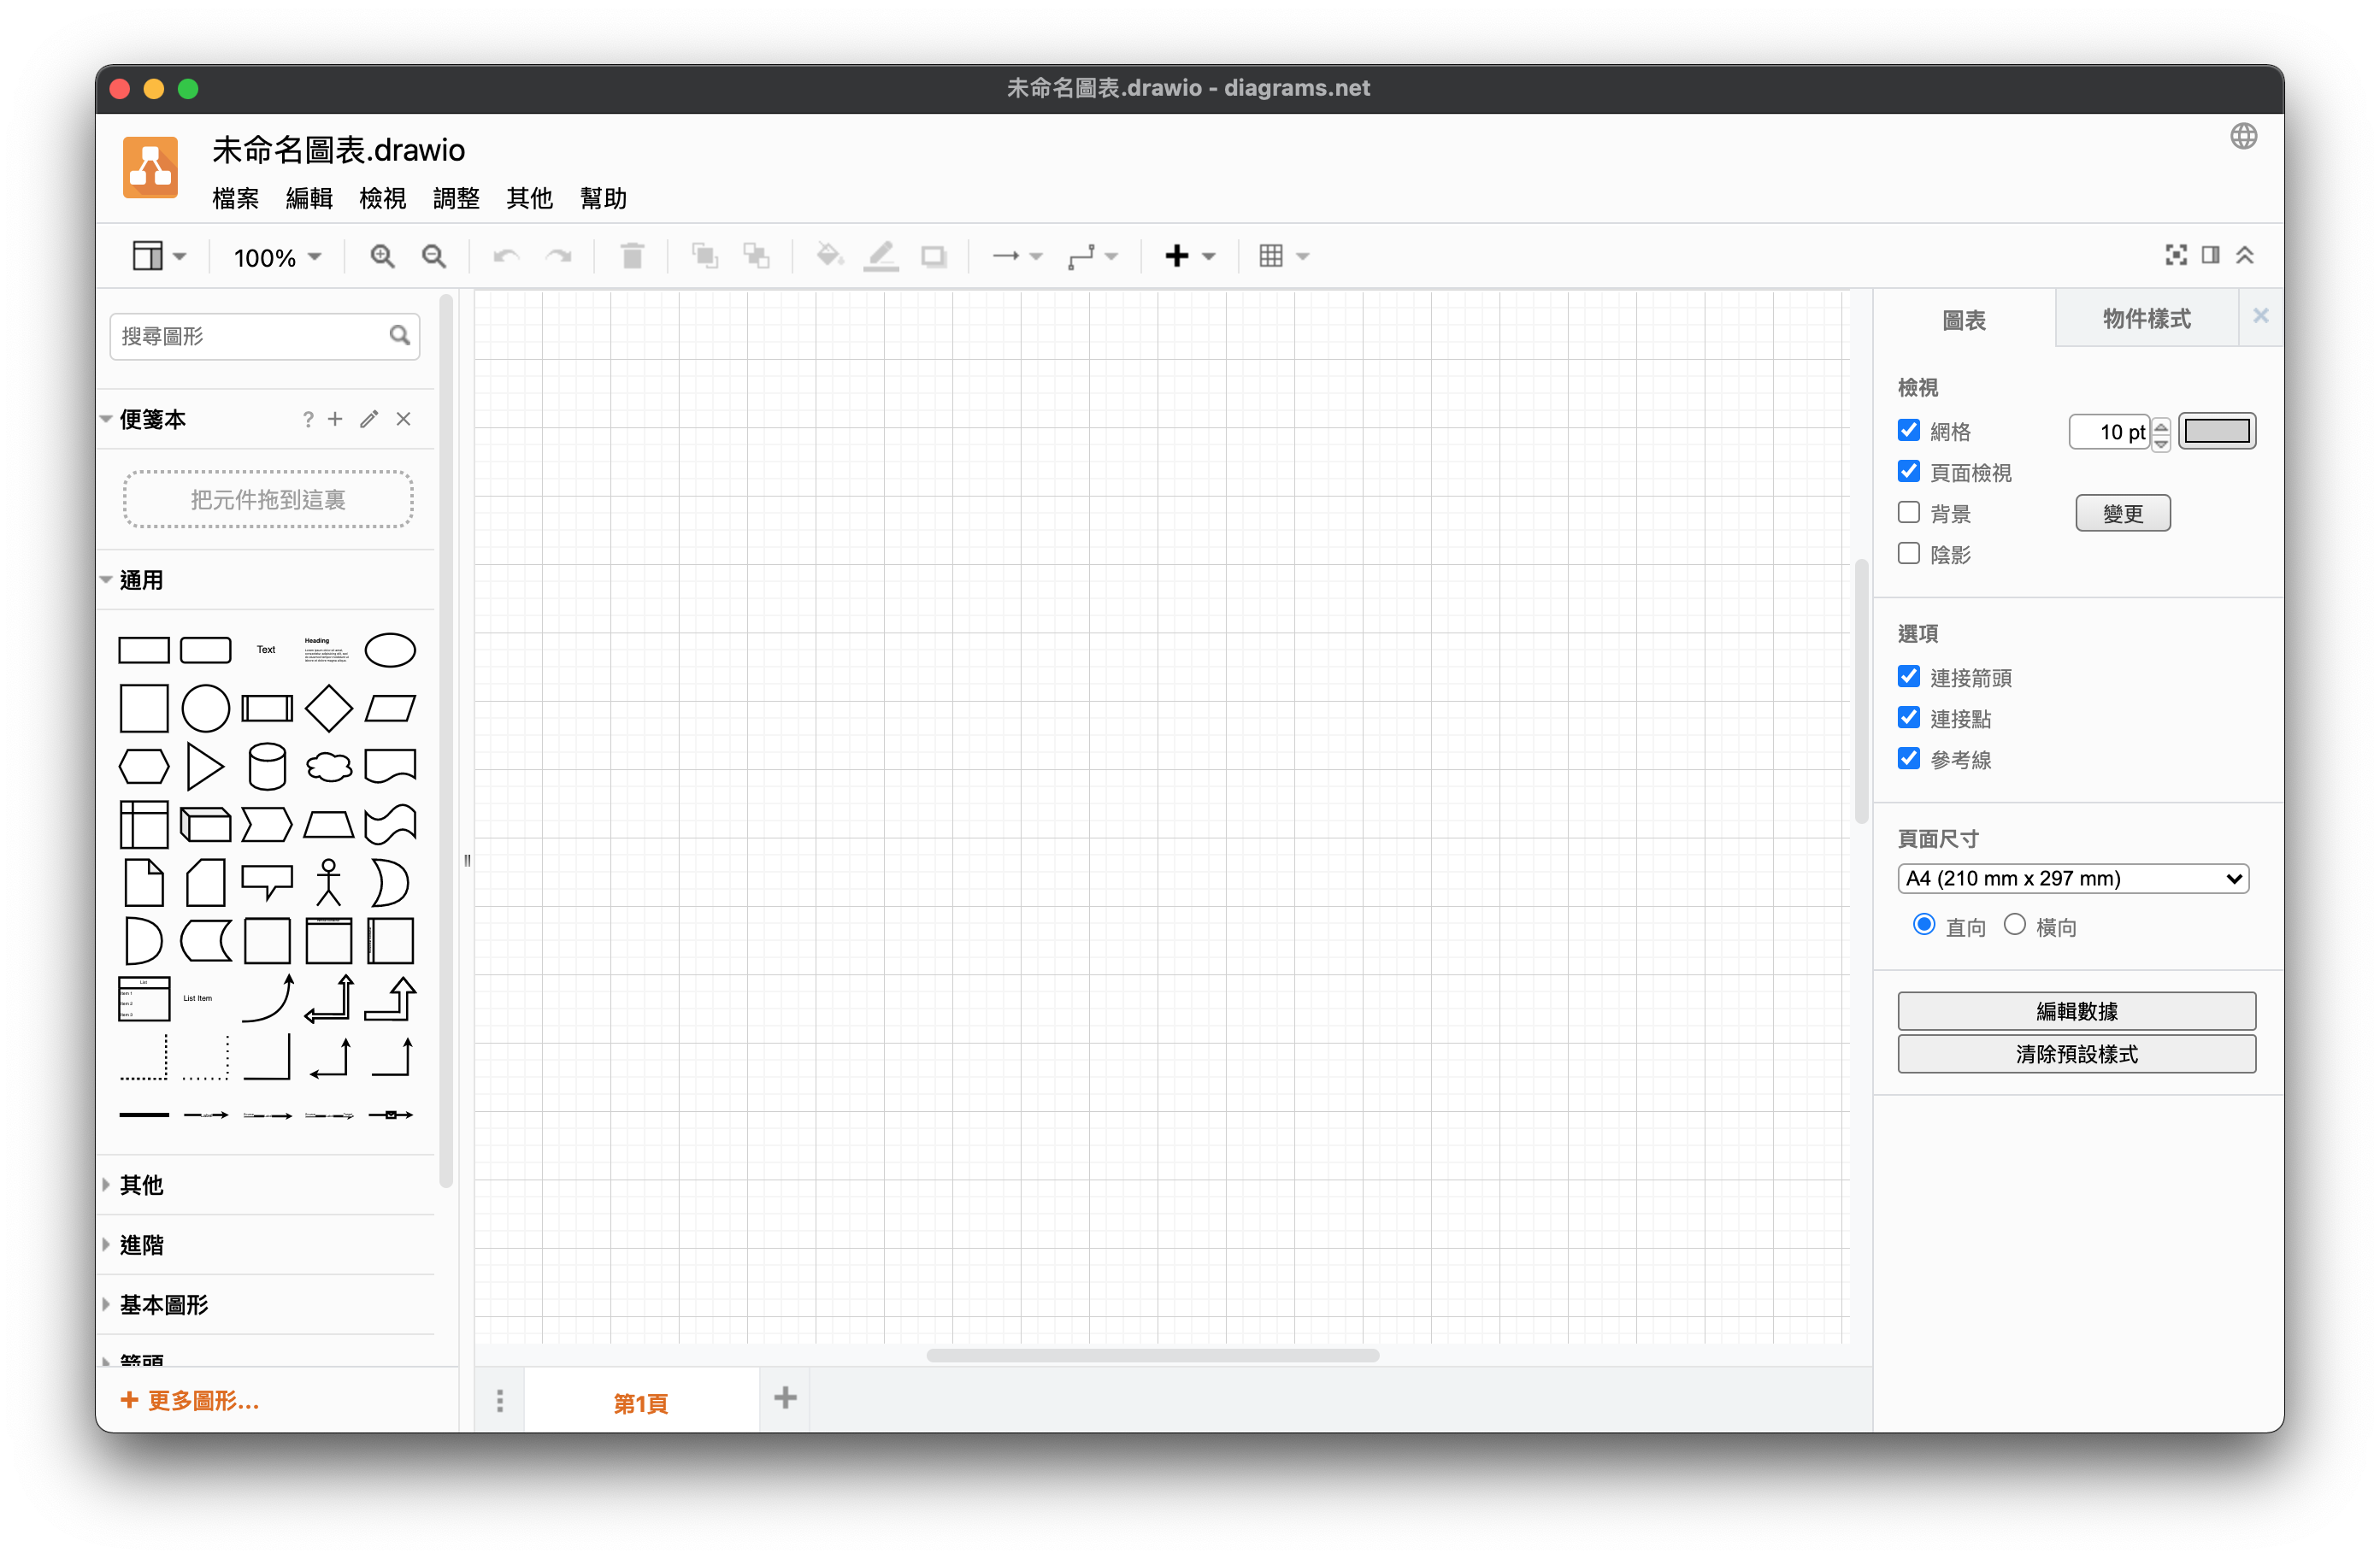Add to scratchpad with plus icon
2380x1559 pixels.
pyautogui.click(x=335, y=419)
